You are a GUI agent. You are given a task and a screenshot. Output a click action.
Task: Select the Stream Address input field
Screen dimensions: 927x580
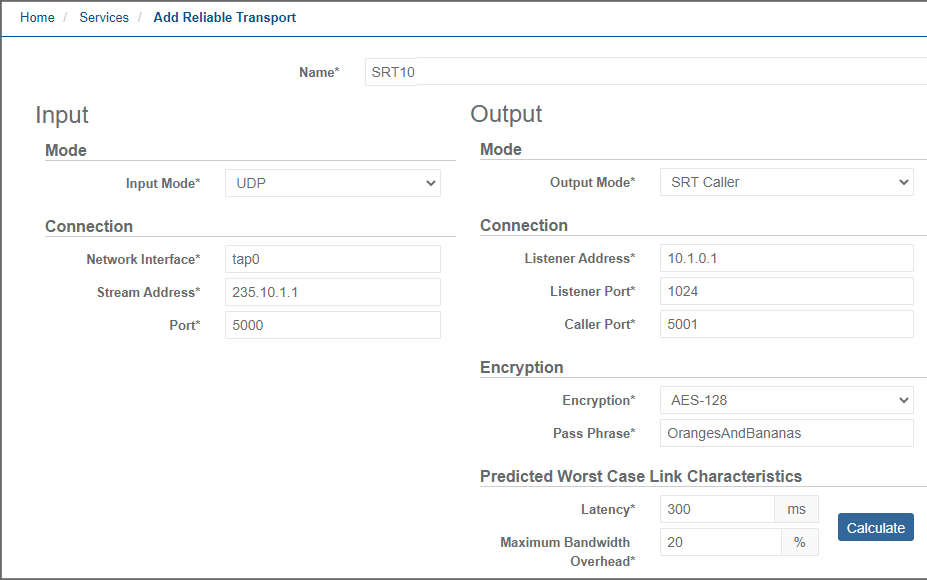click(332, 292)
